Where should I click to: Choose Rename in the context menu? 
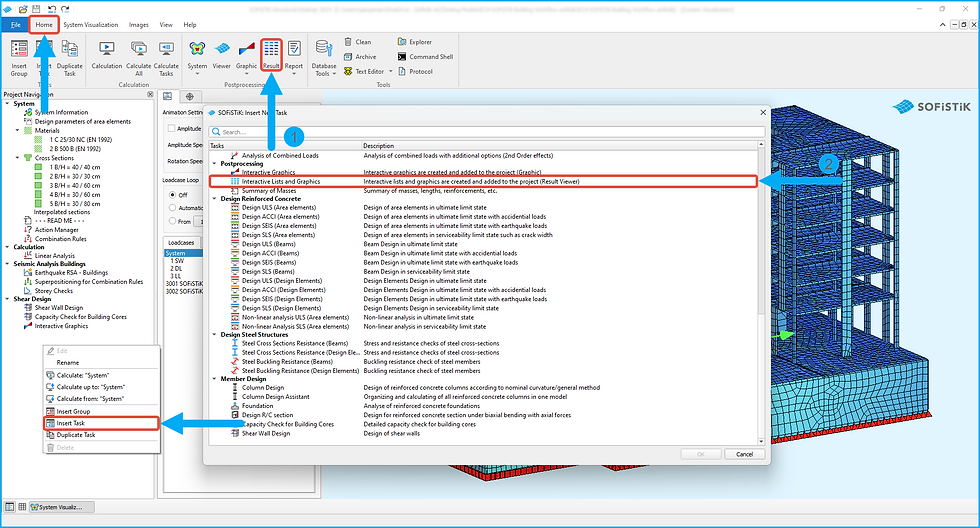click(101, 362)
